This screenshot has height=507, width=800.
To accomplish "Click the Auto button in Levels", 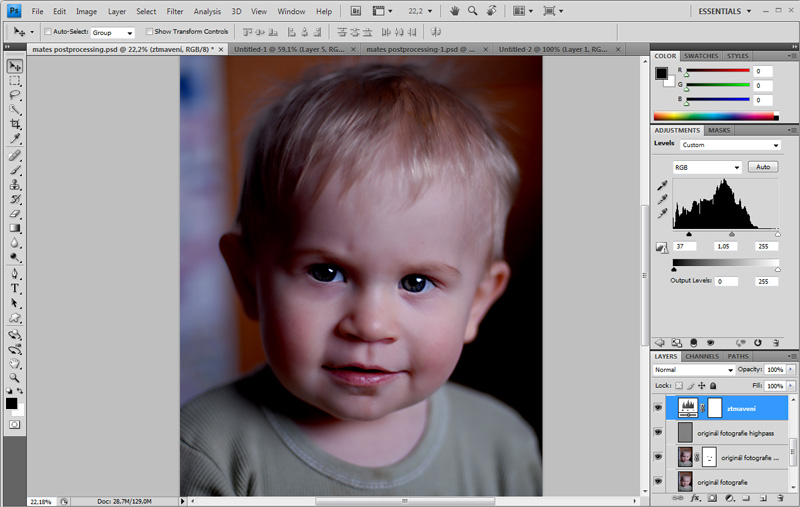I will 762,167.
